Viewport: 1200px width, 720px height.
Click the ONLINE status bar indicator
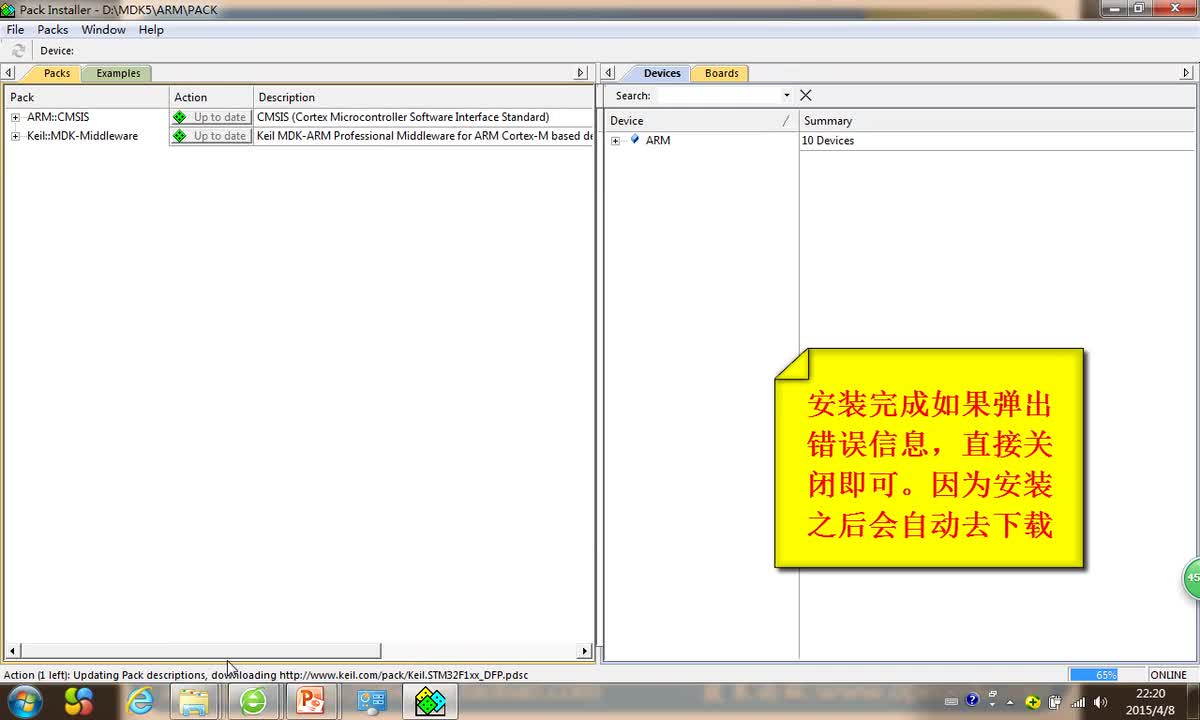pos(1168,675)
